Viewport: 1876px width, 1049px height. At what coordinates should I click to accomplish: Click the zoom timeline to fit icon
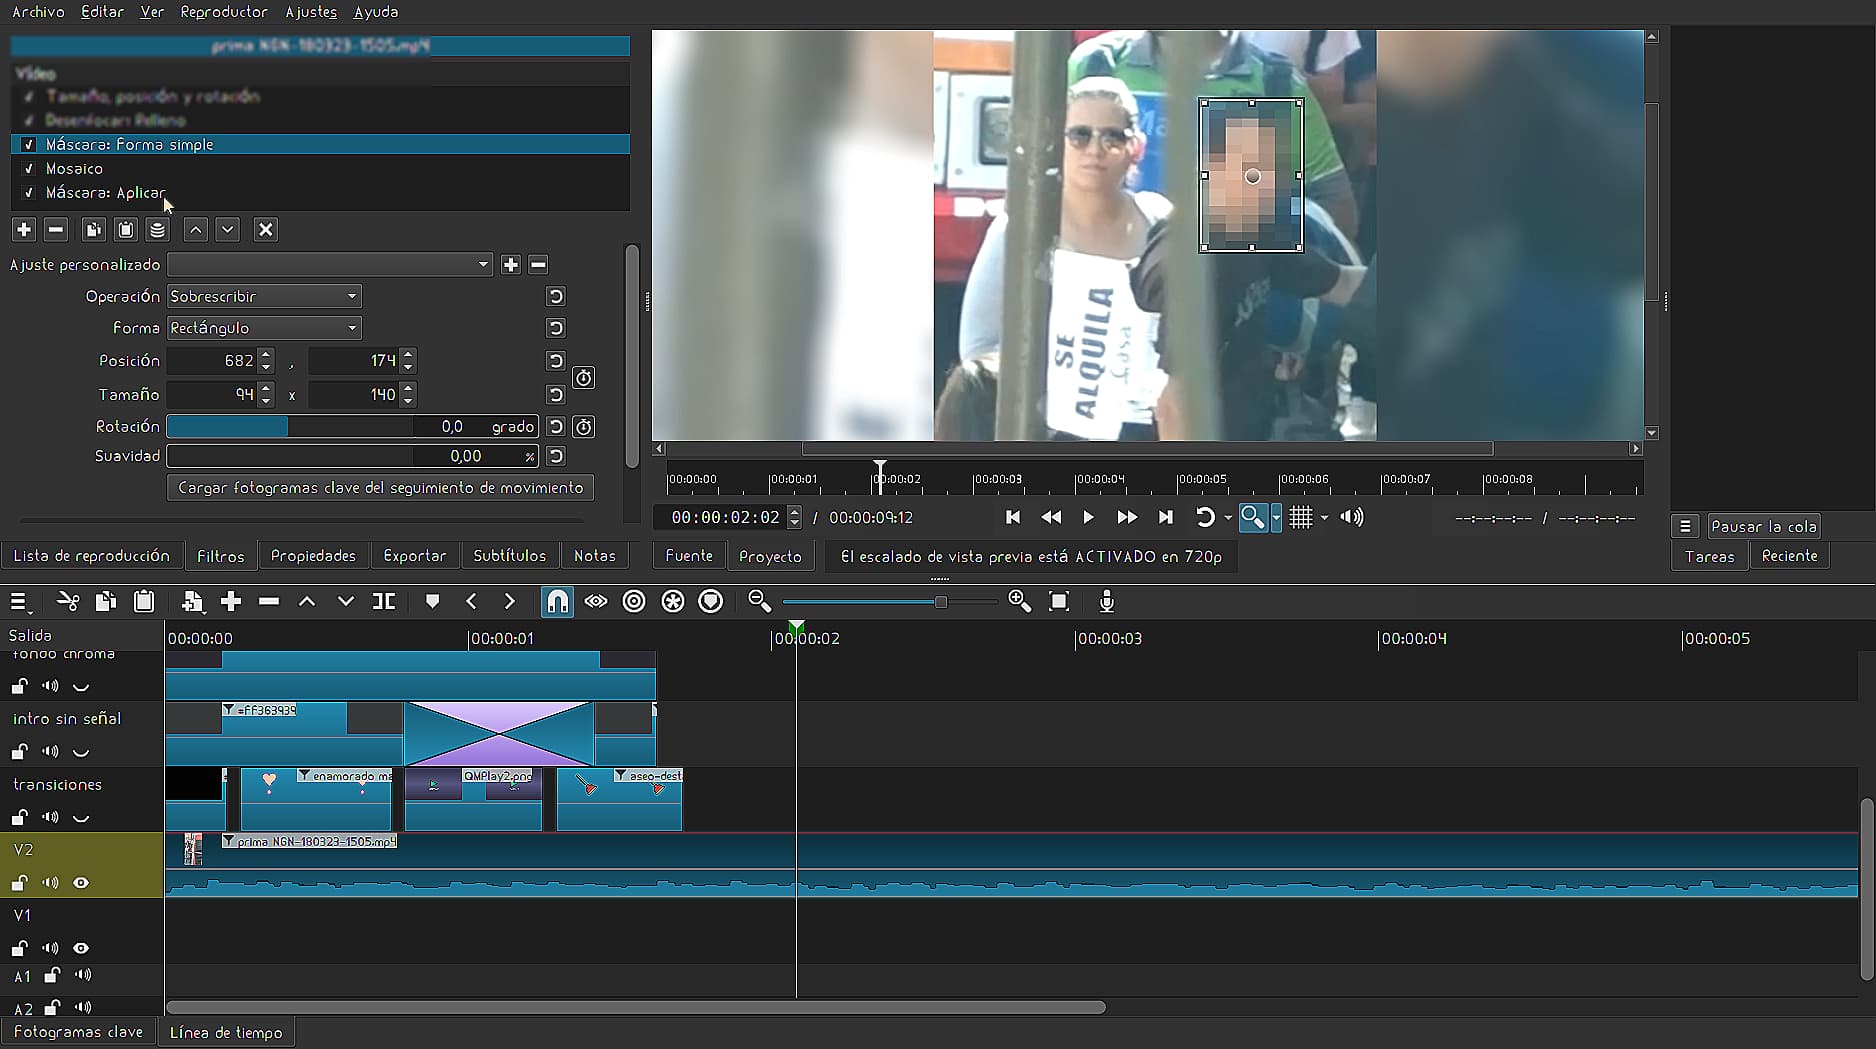point(1059,601)
